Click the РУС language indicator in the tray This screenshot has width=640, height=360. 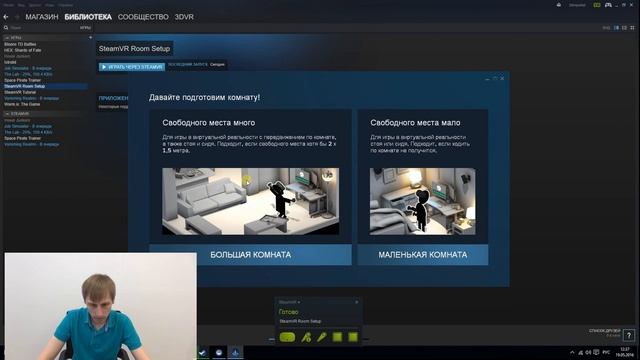click(x=607, y=352)
